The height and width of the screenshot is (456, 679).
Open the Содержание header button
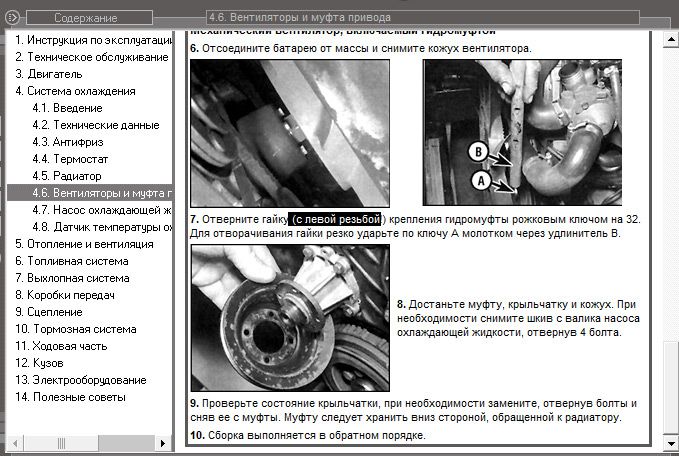pyautogui.click(x=90, y=18)
